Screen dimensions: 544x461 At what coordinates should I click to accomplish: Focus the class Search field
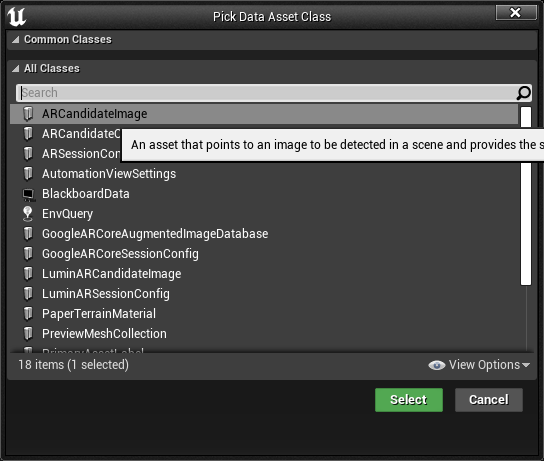click(267, 93)
